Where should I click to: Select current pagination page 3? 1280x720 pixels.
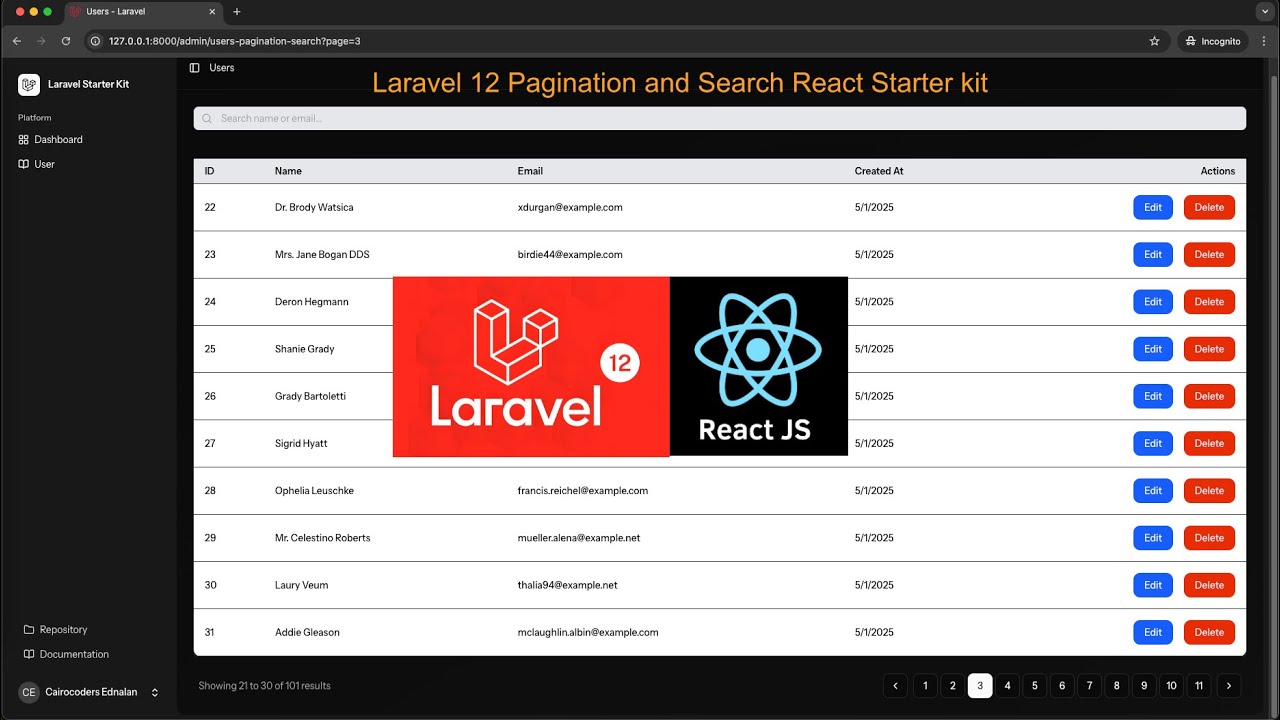pos(980,686)
